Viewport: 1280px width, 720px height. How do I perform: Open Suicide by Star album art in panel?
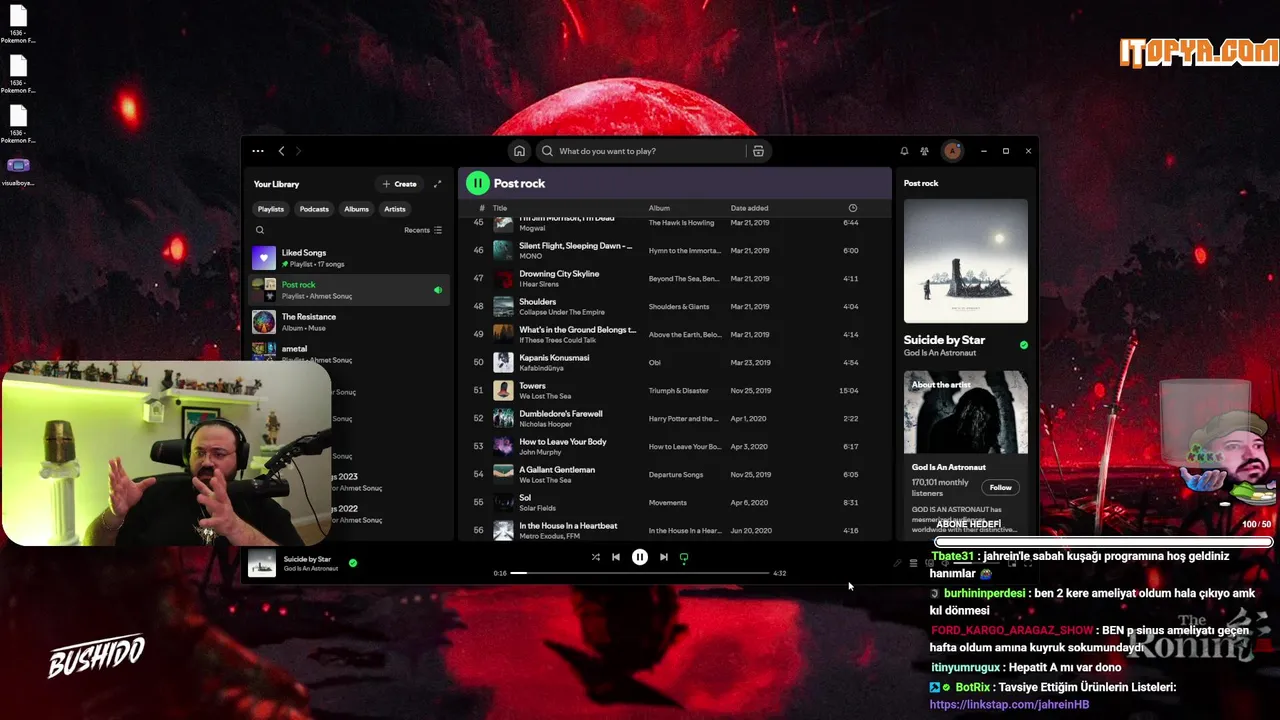coord(966,261)
